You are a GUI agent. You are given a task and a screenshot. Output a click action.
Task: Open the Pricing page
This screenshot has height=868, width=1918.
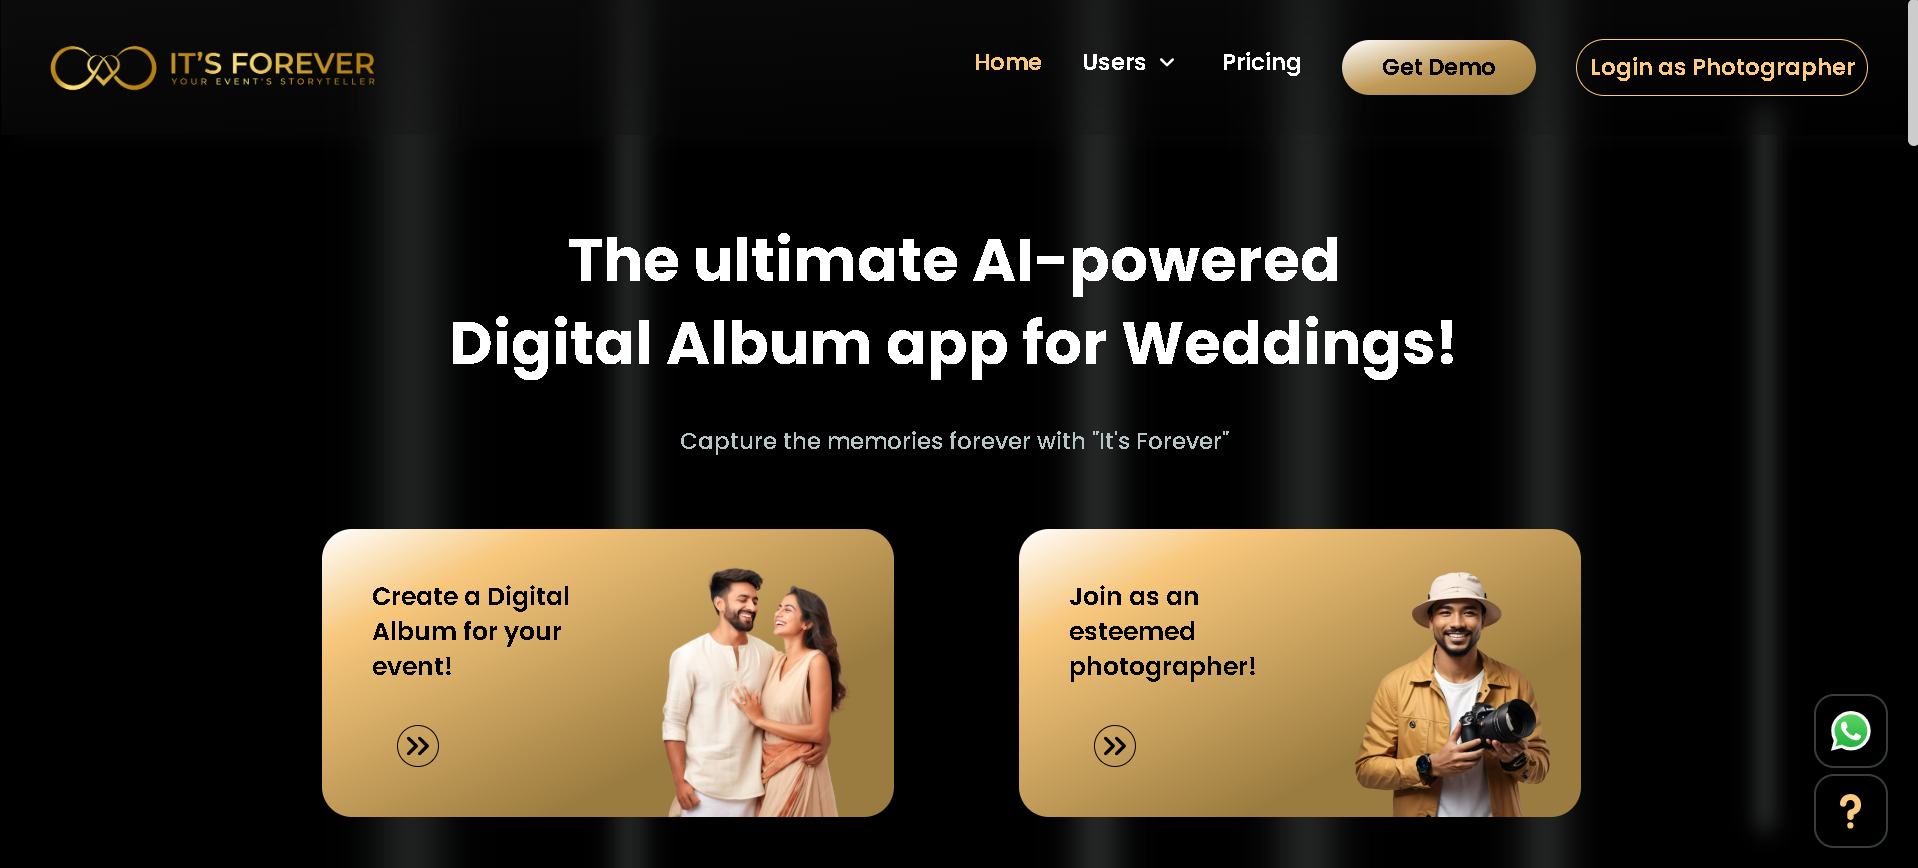[1261, 62]
